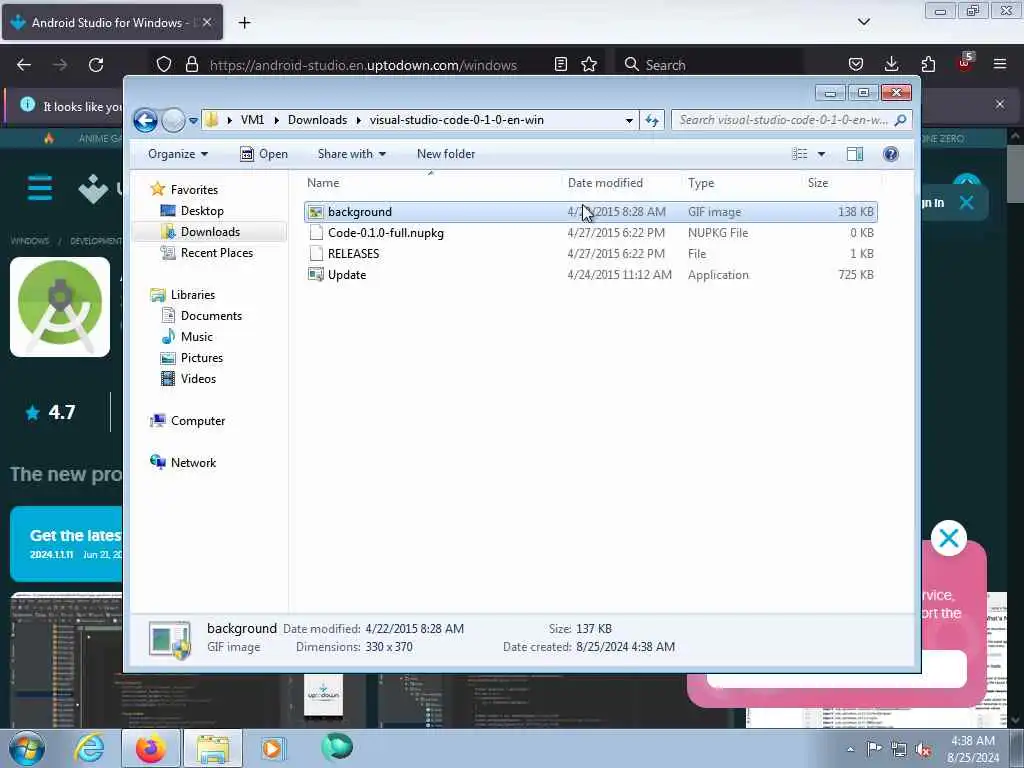The width and height of the screenshot is (1024, 768).
Task: Toggle Firefox reader view icon
Action: pyautogui.click(x=560, y=65)
